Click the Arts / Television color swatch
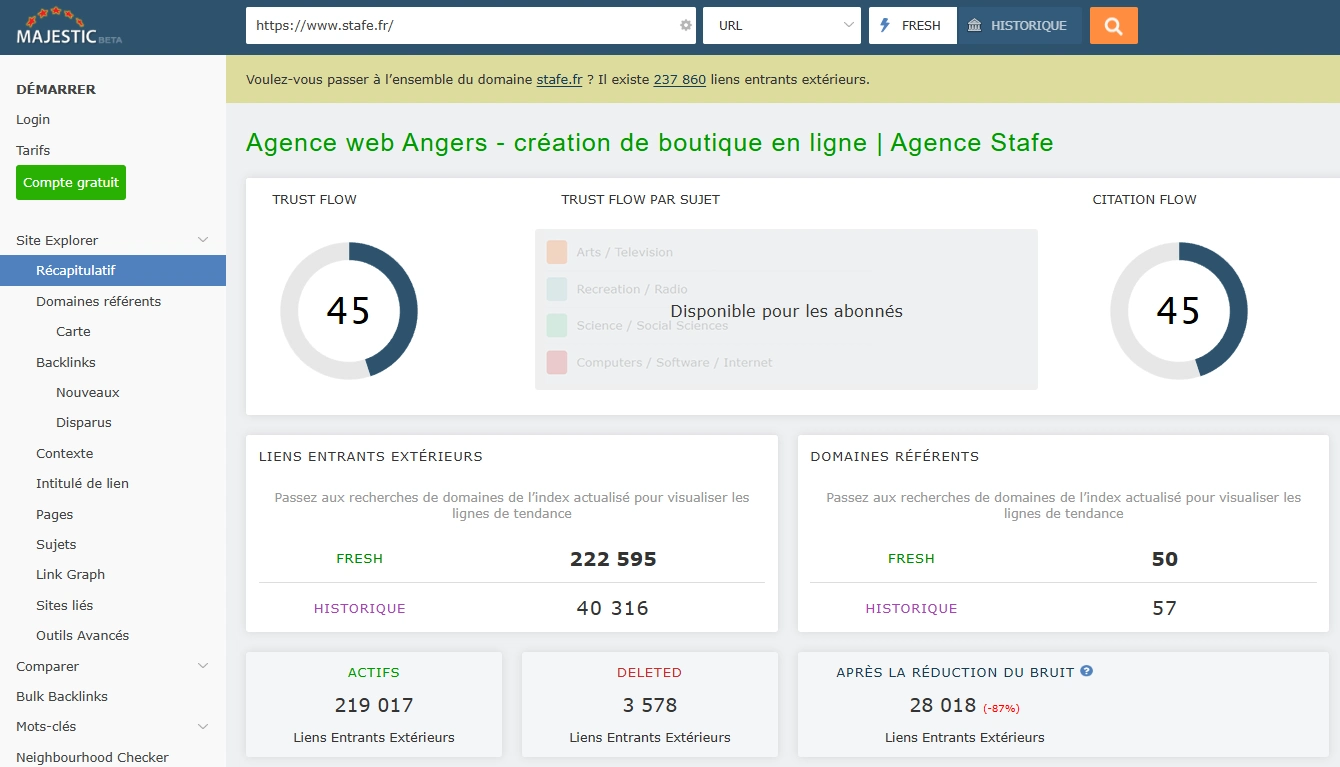 point(556,252)
